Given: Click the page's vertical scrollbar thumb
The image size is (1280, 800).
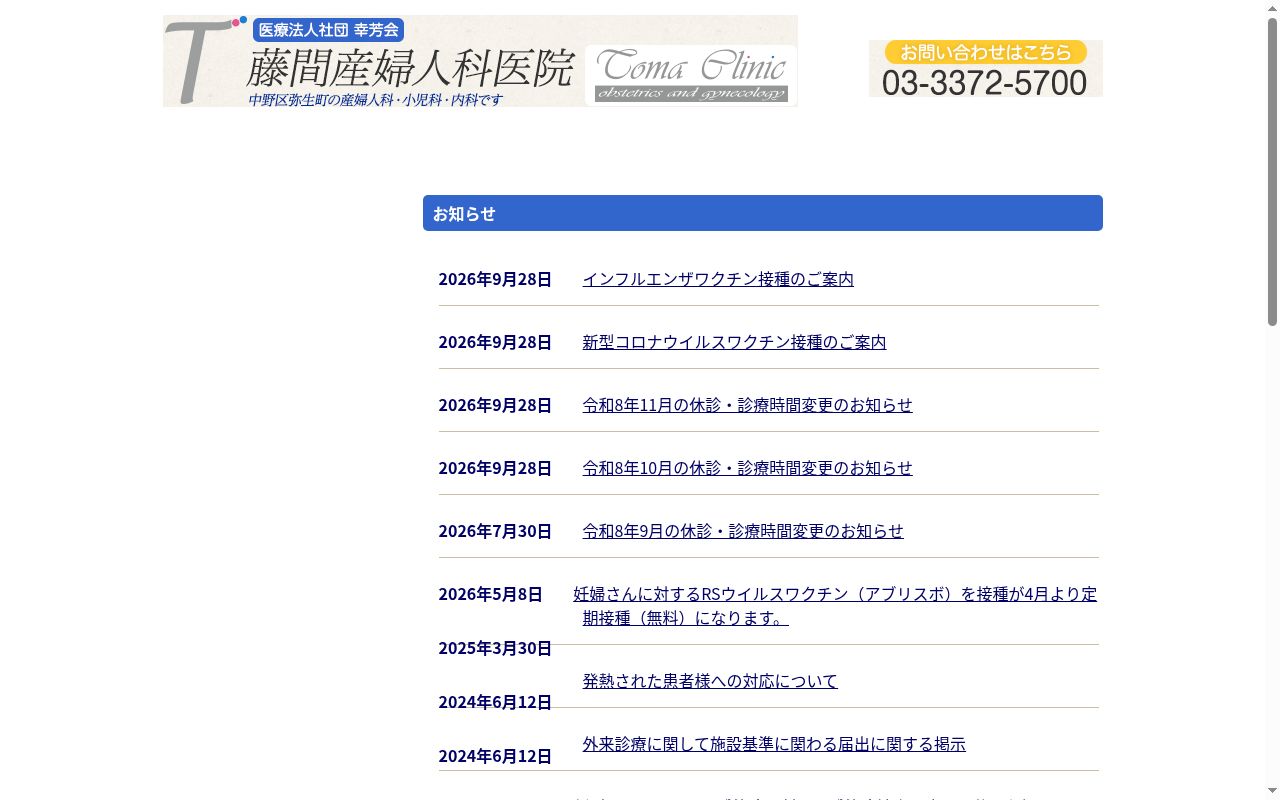Looking at the screenshot, I should [x=1272, y=171].
